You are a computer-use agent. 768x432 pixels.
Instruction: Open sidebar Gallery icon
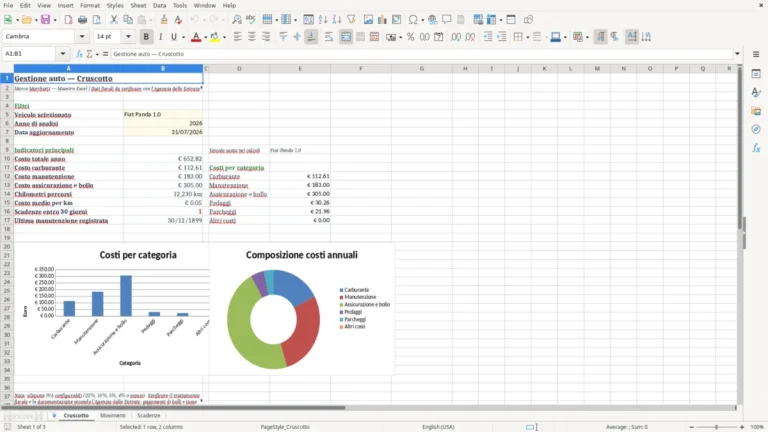point(756,111)
